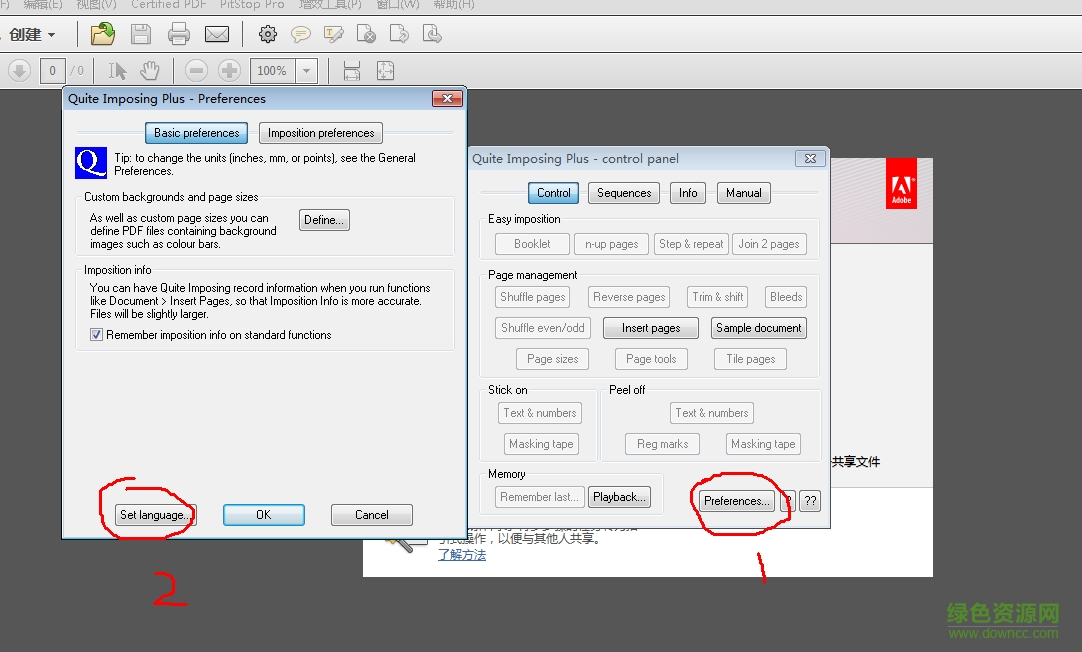Click the email envelope icon
The width and height of the screenshot is (1082, 652).
[217, 34]
